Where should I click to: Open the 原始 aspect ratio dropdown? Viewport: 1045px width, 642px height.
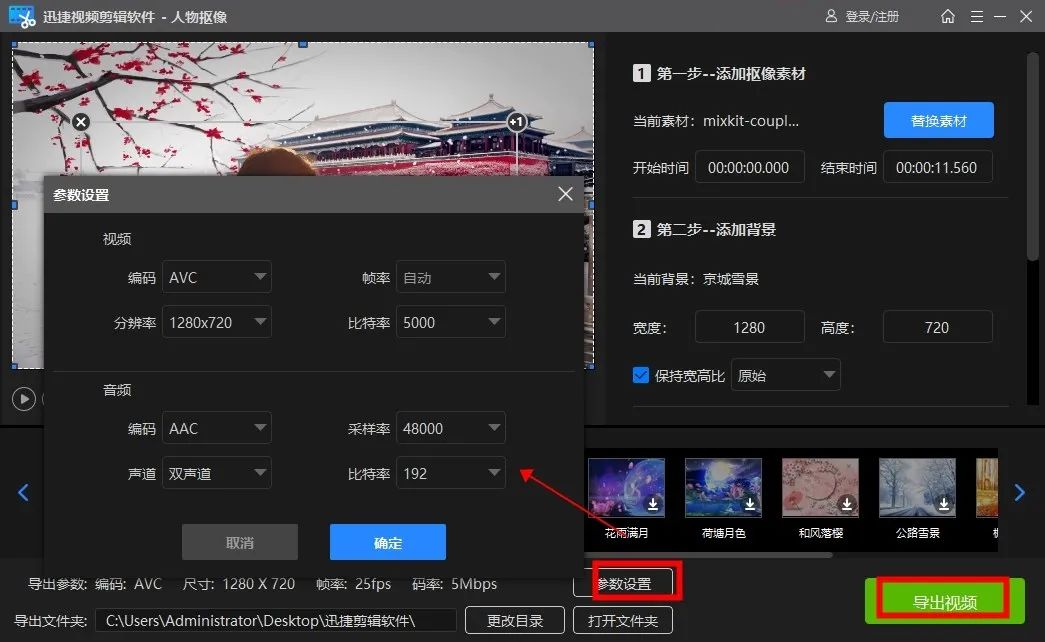[785, 374]
